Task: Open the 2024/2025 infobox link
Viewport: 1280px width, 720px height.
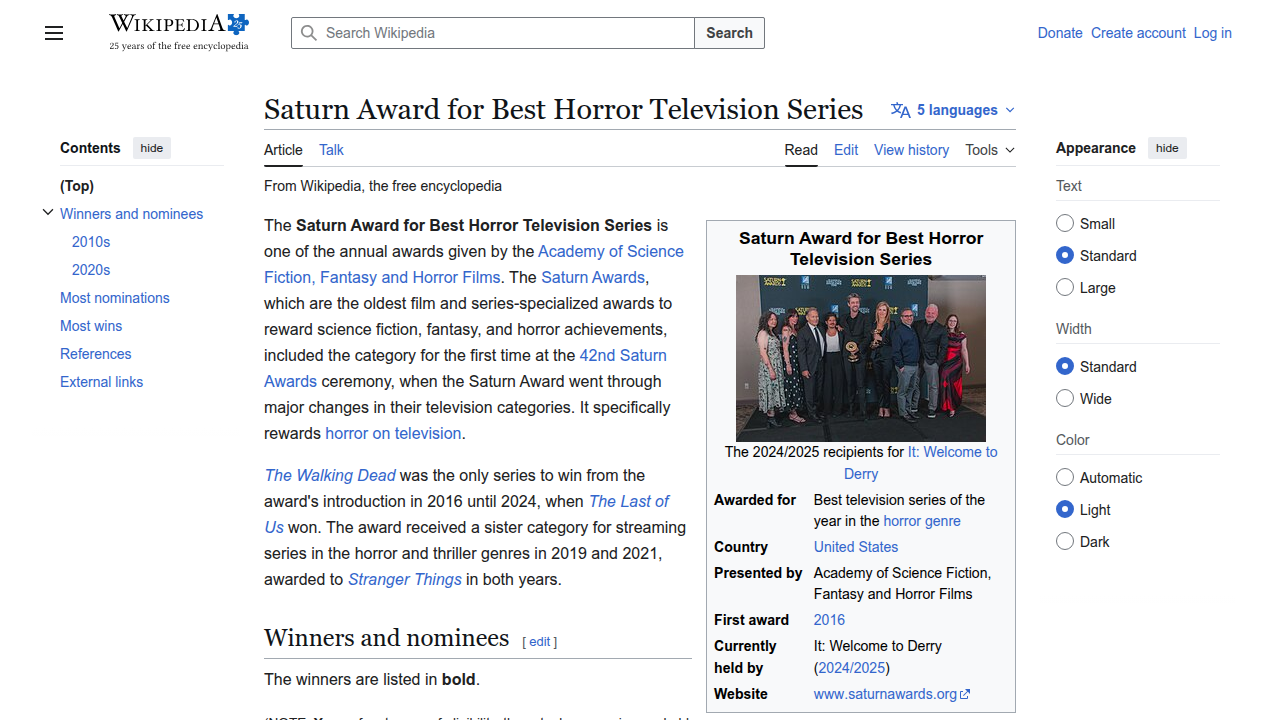Action: coord(852,668)
